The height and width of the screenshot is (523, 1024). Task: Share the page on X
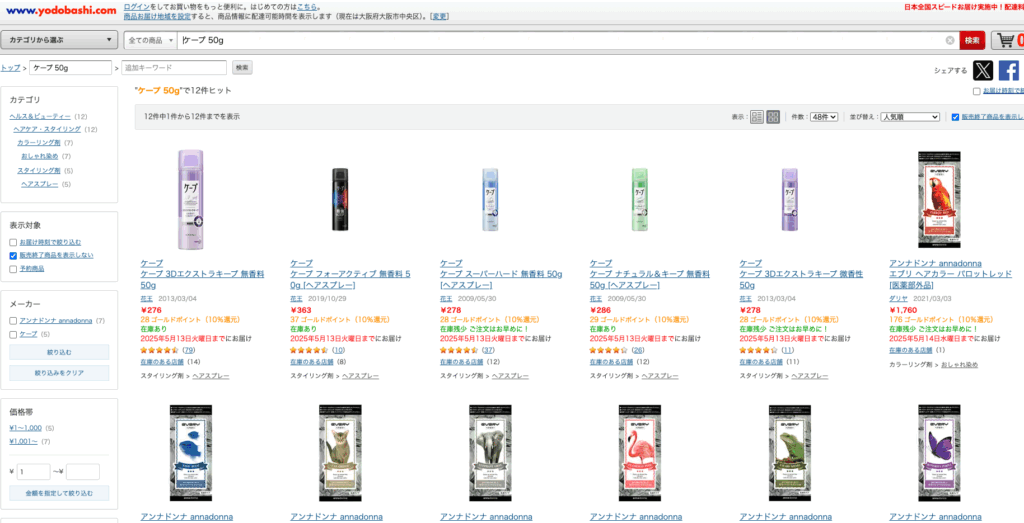point(983,71)
